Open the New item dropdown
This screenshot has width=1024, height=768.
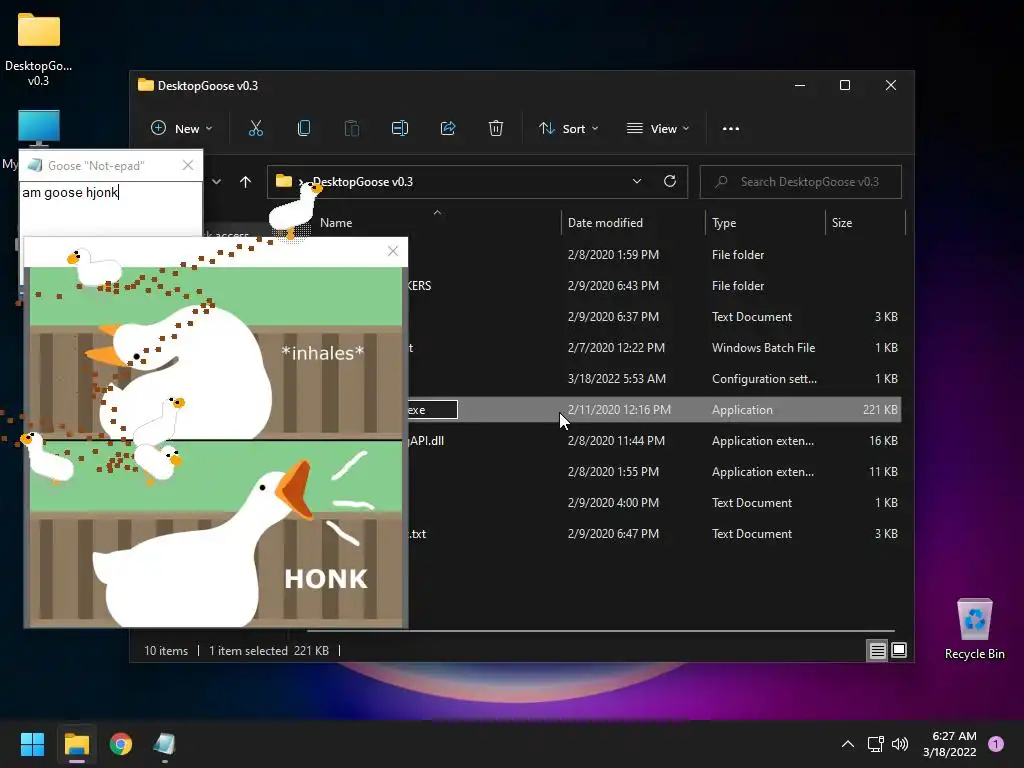pyautogui.click(x=182, y=129)
